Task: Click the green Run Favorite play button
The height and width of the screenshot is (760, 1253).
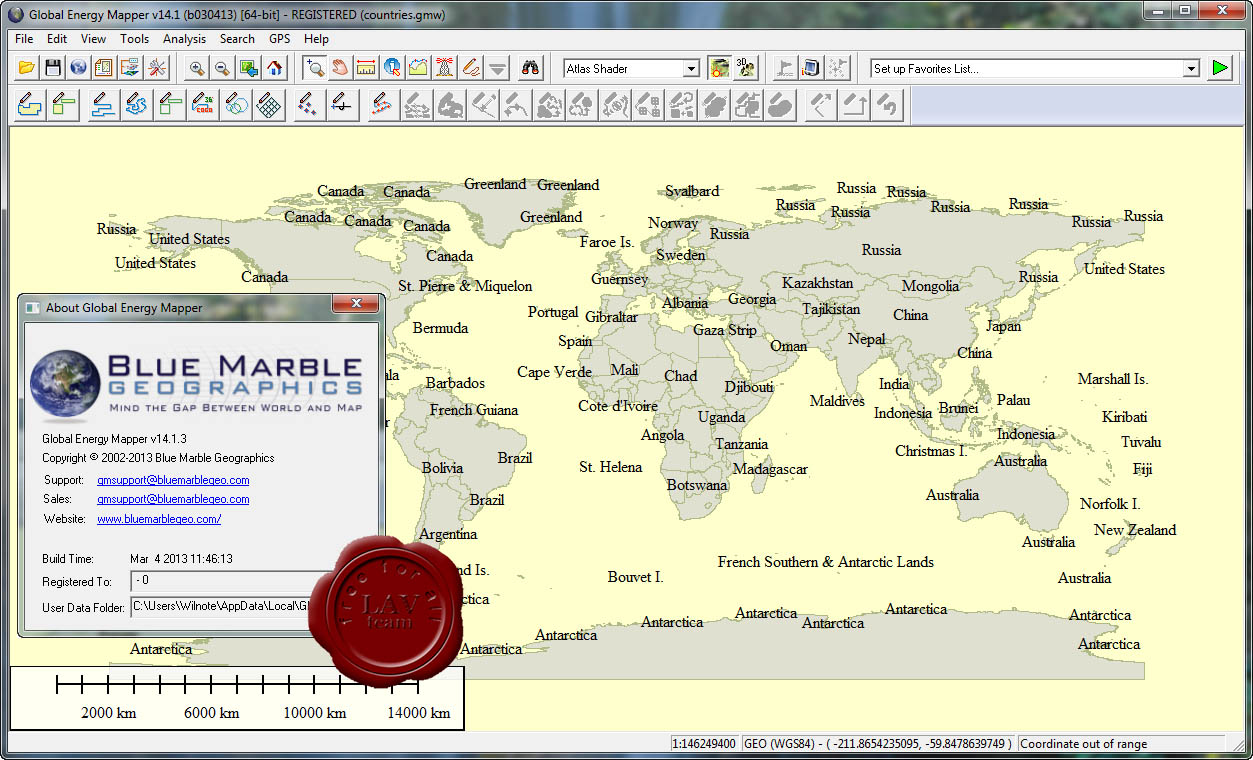Action: 1219,68
